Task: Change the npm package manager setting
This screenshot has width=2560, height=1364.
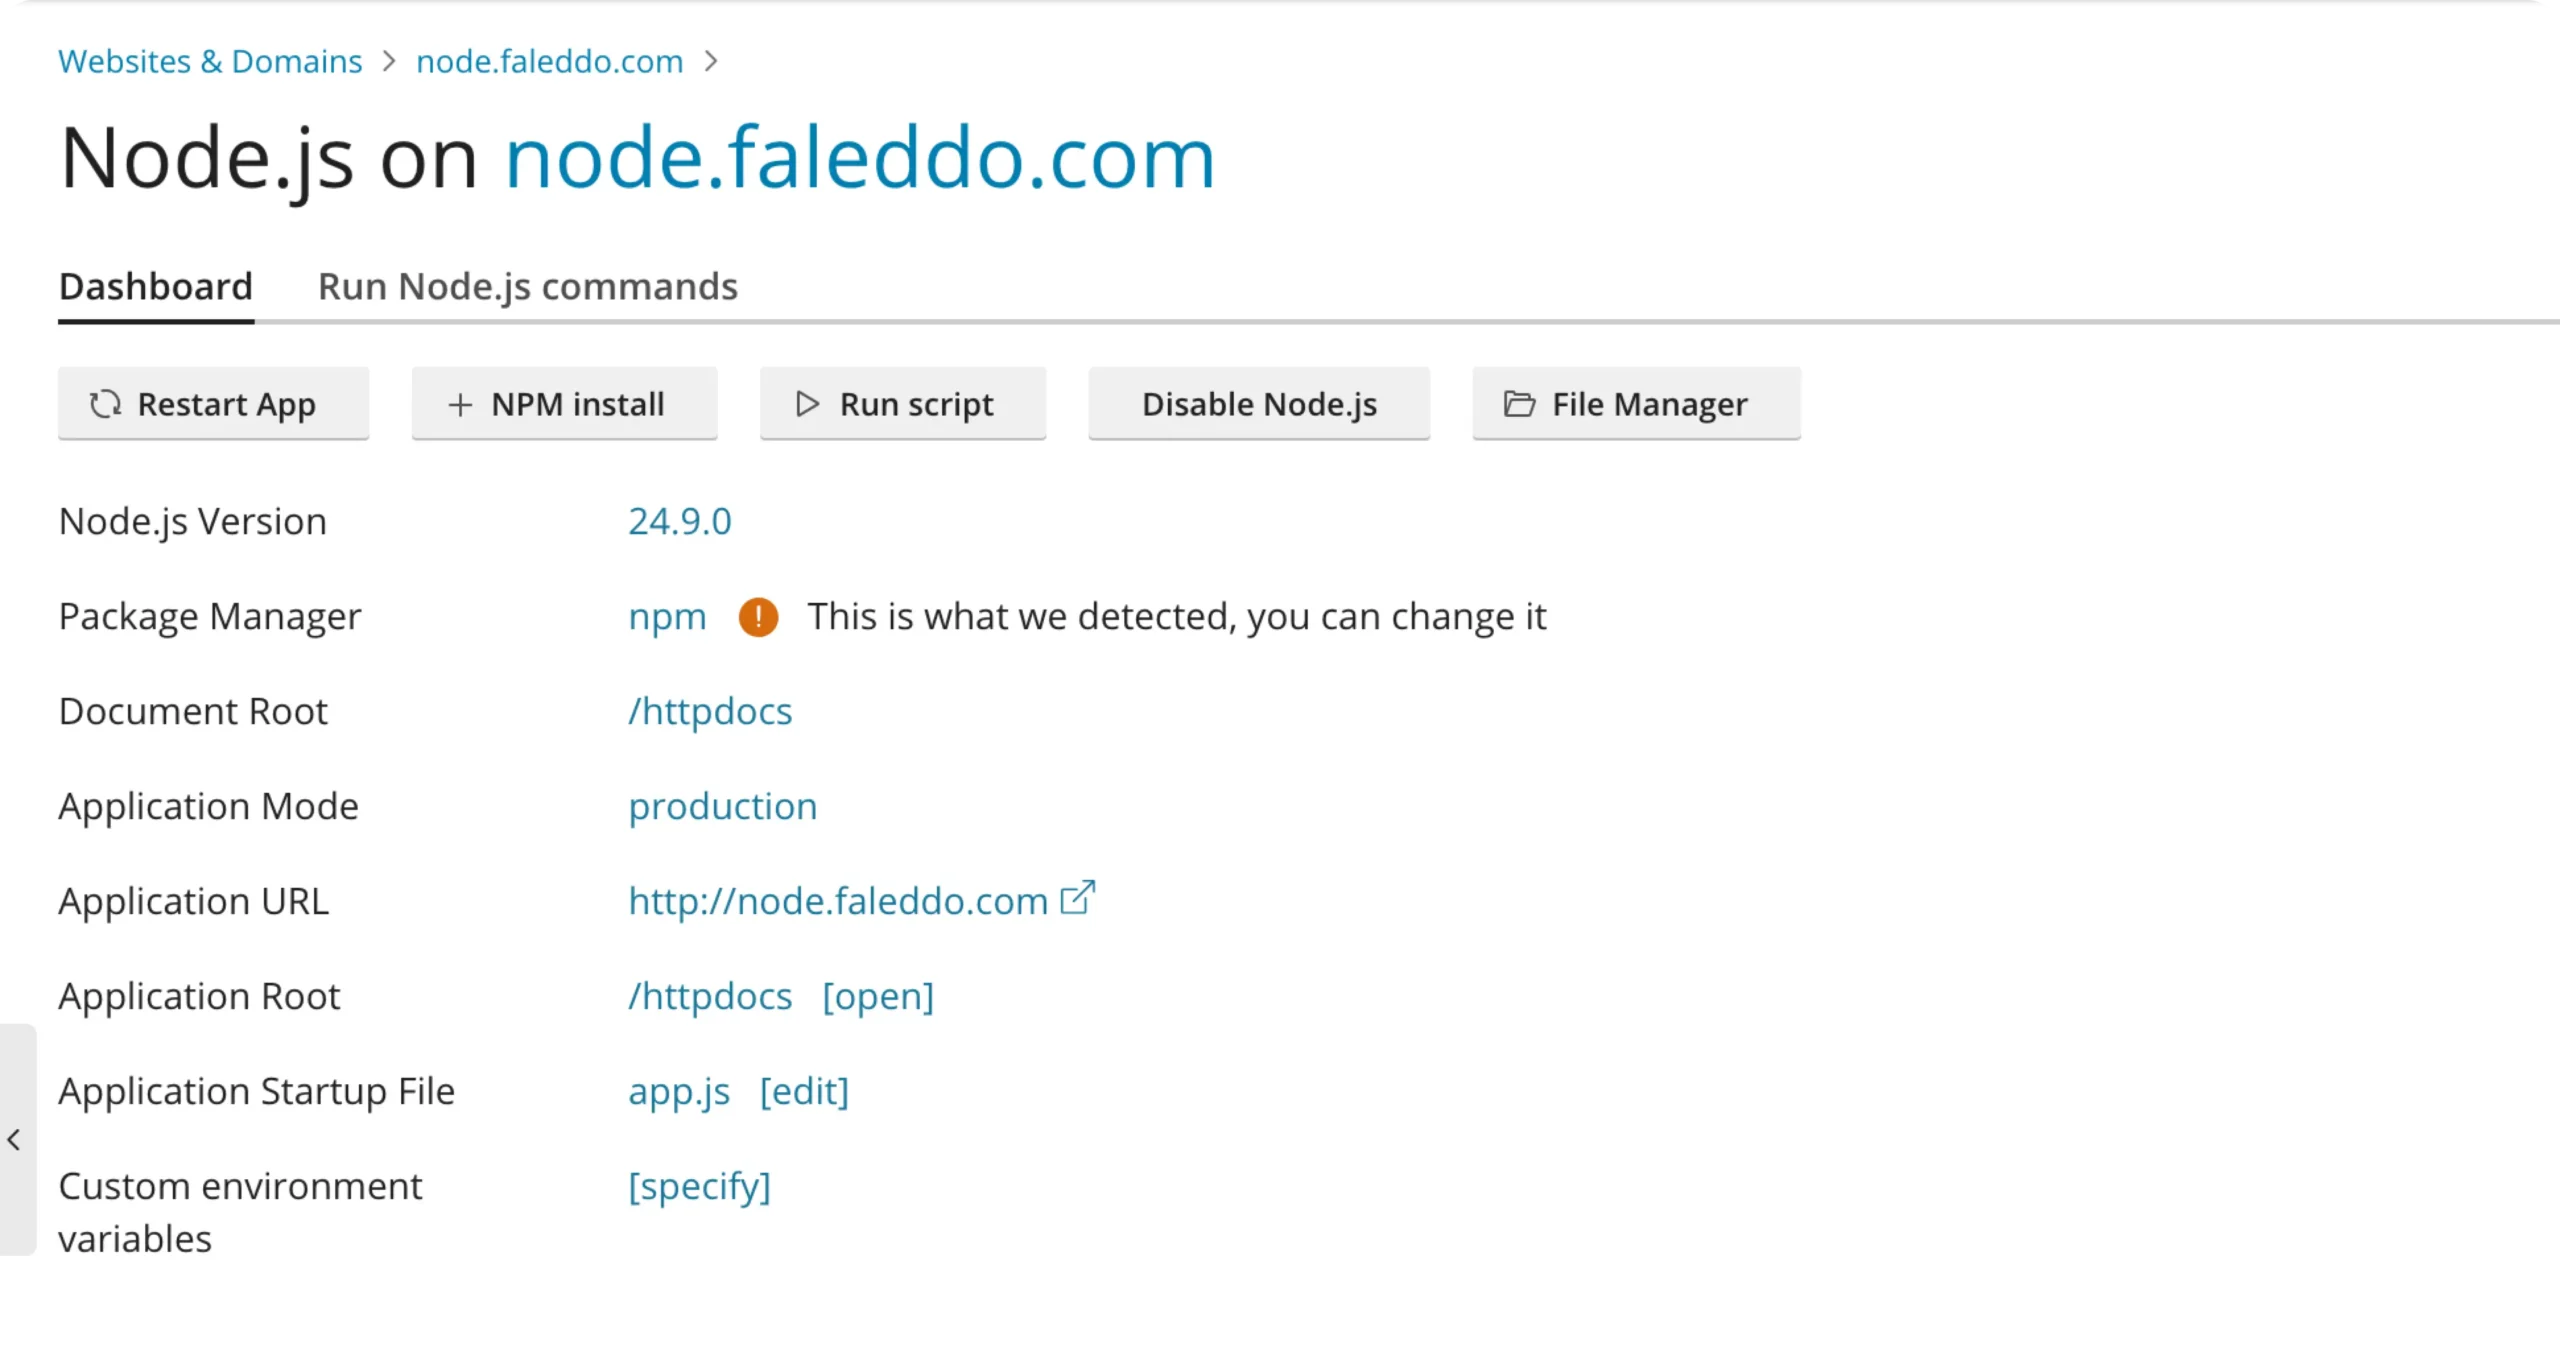Action: (x=667, y=617)
